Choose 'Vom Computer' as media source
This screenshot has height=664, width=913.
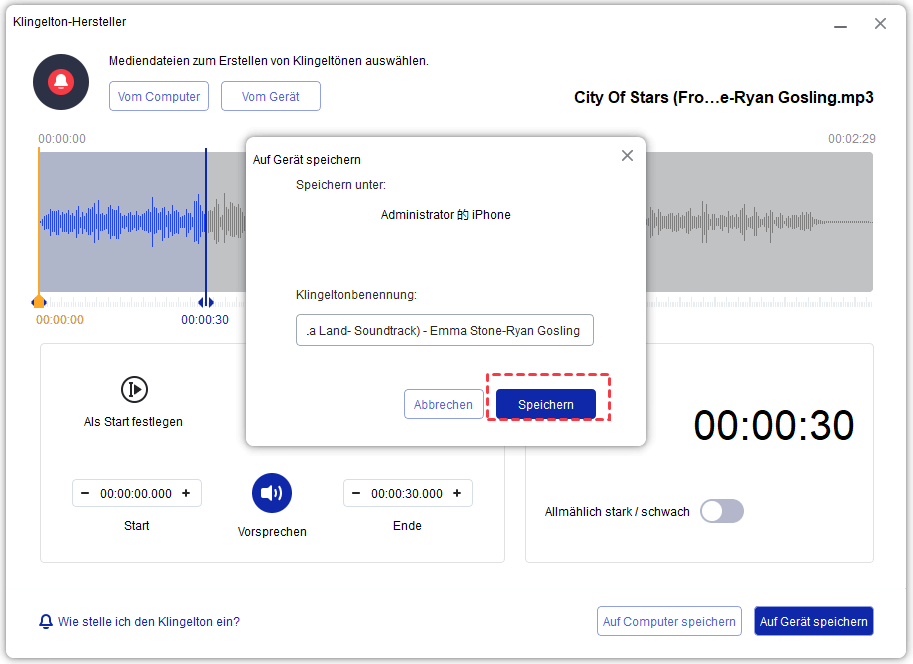159,96
